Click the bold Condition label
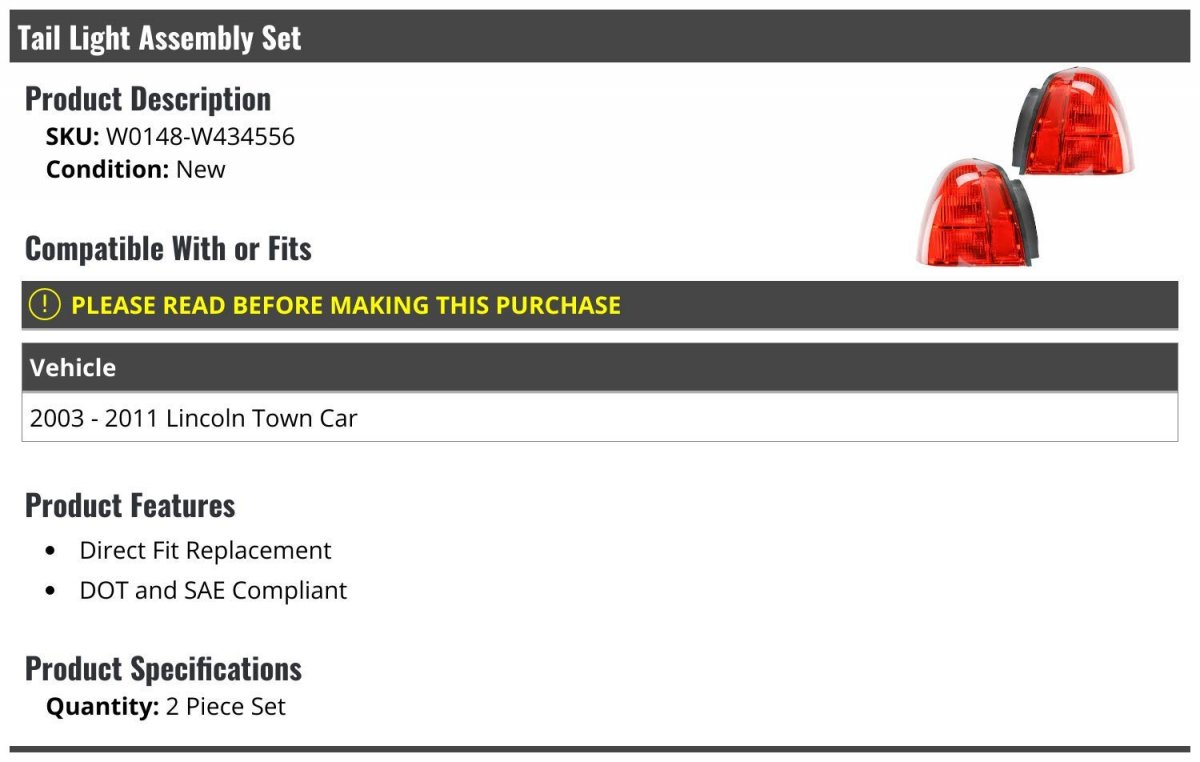The image size is (1200, 762). click(108, 169)
